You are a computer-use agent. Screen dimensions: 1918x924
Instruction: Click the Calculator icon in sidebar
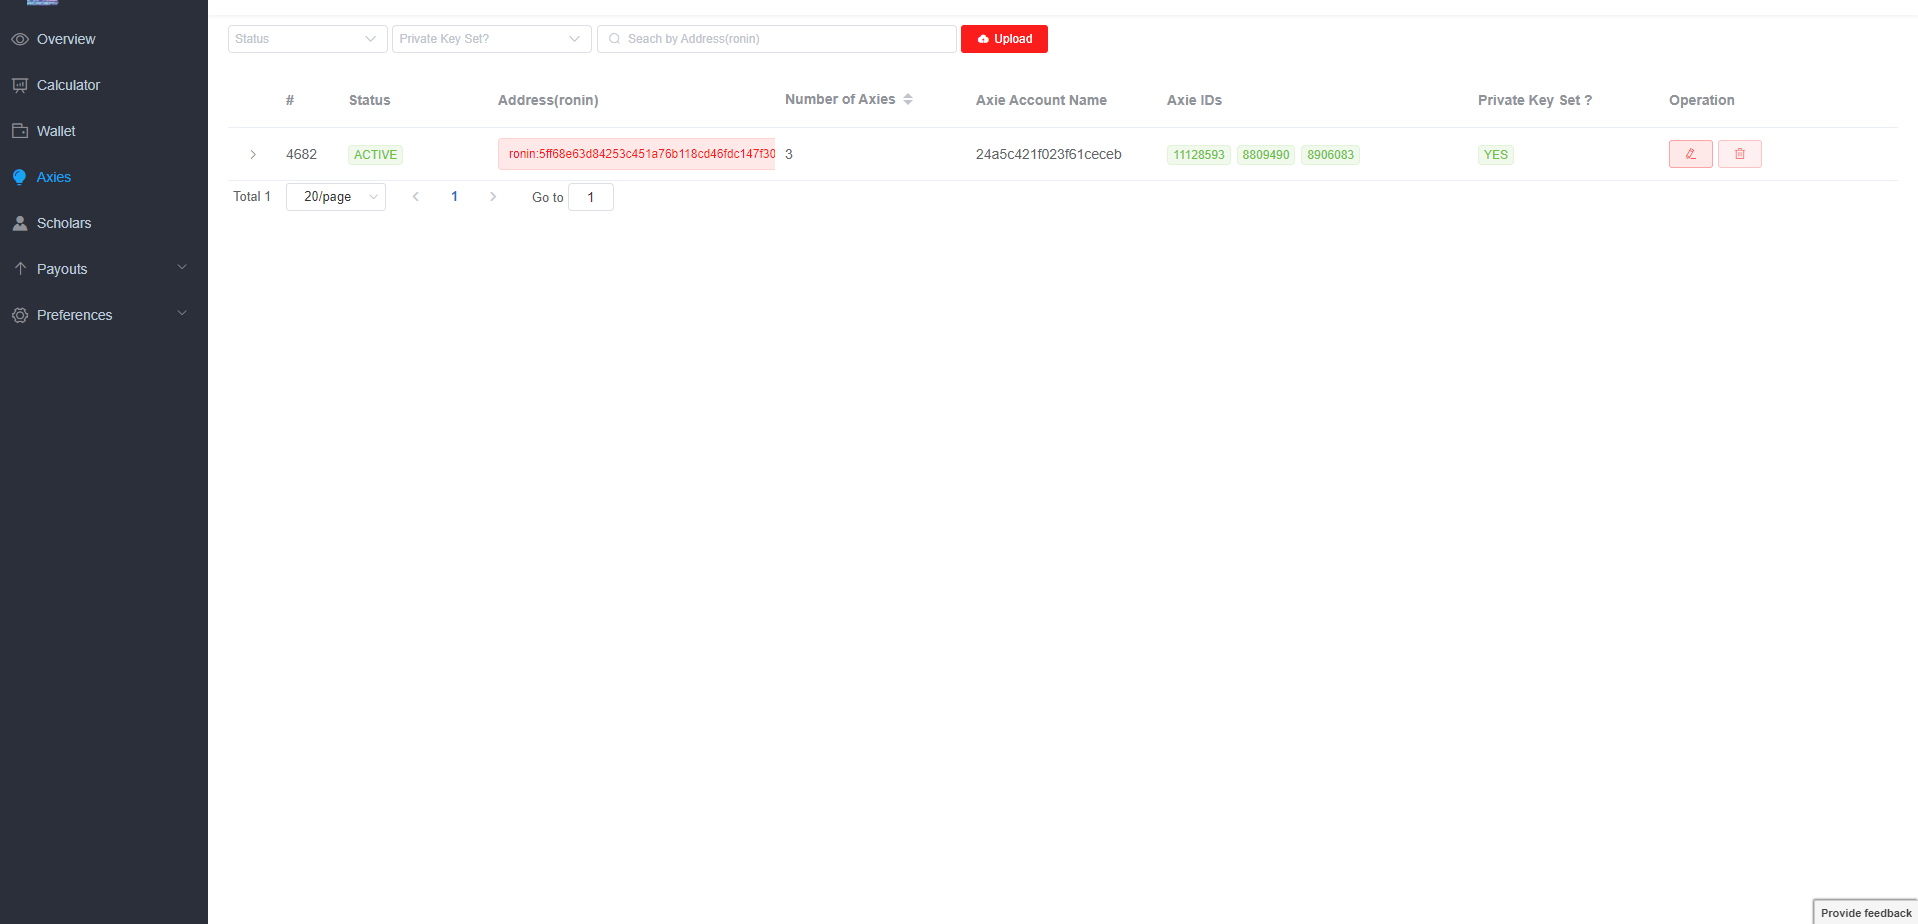pos(20,85)
